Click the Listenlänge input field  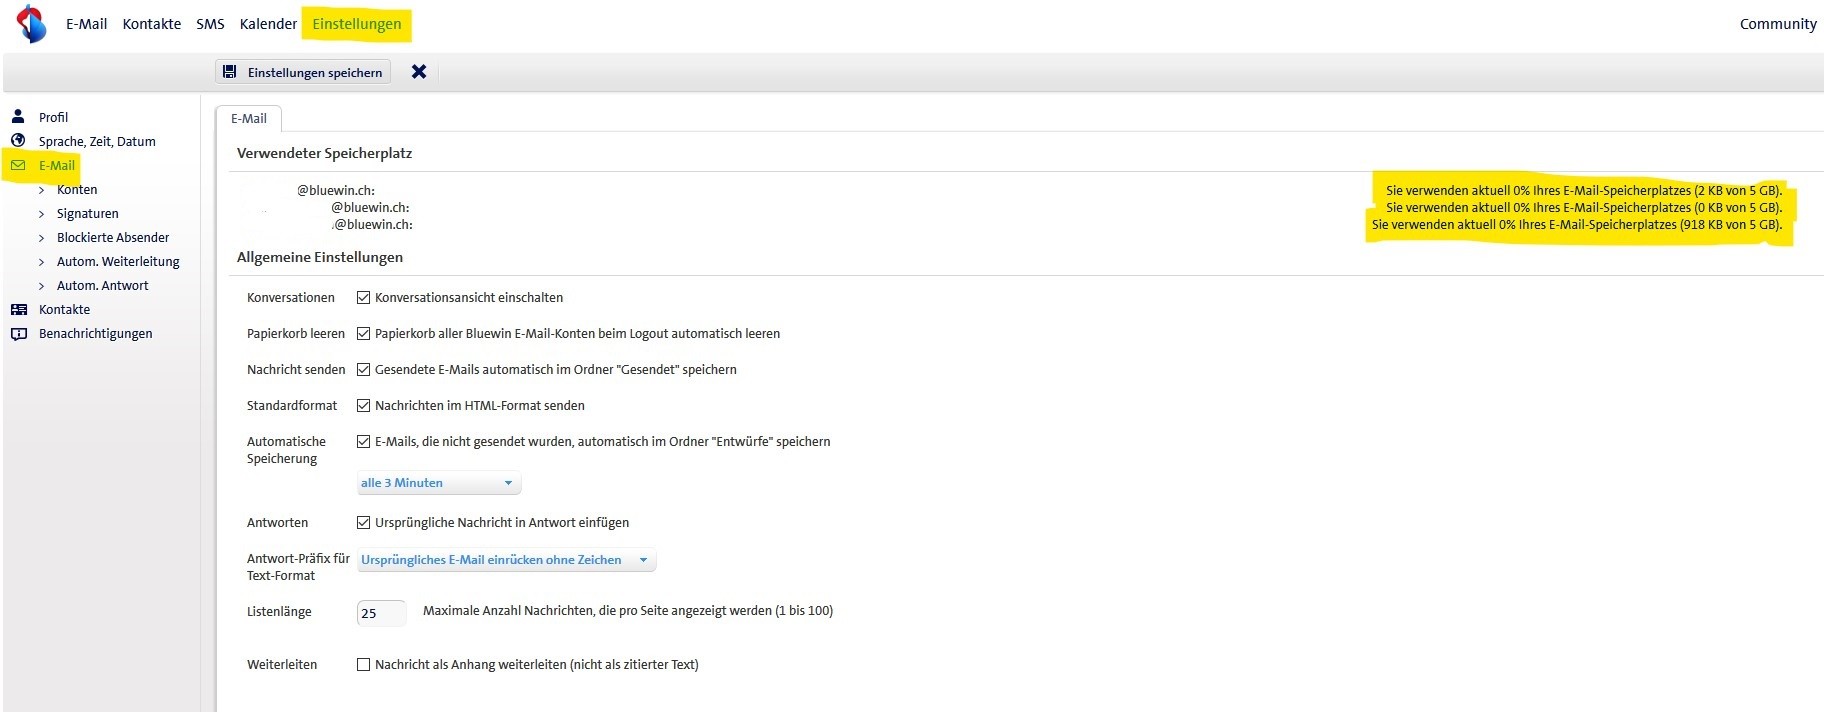click(381, 613)
